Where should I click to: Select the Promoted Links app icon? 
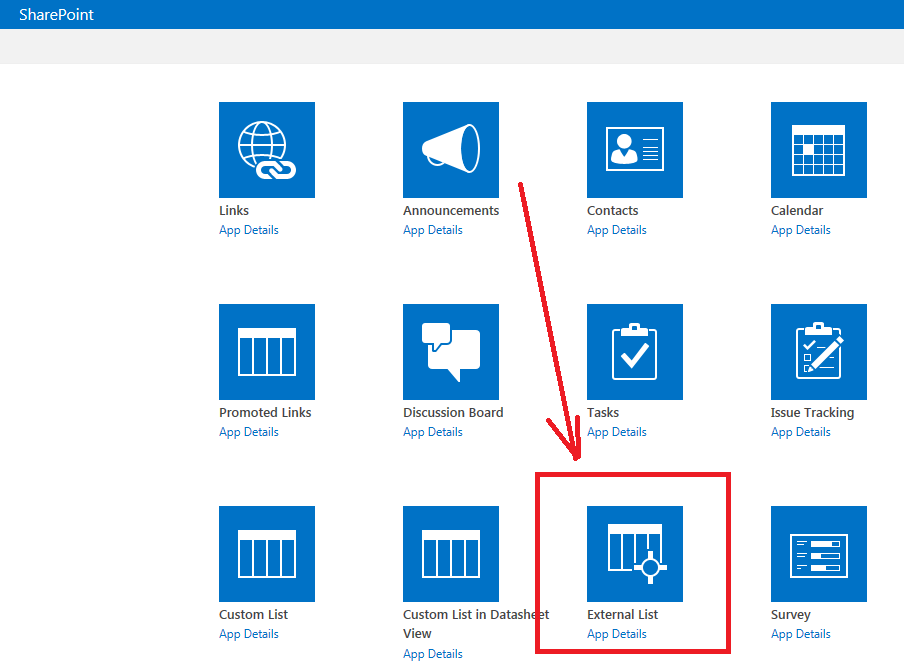click(266, 352)
